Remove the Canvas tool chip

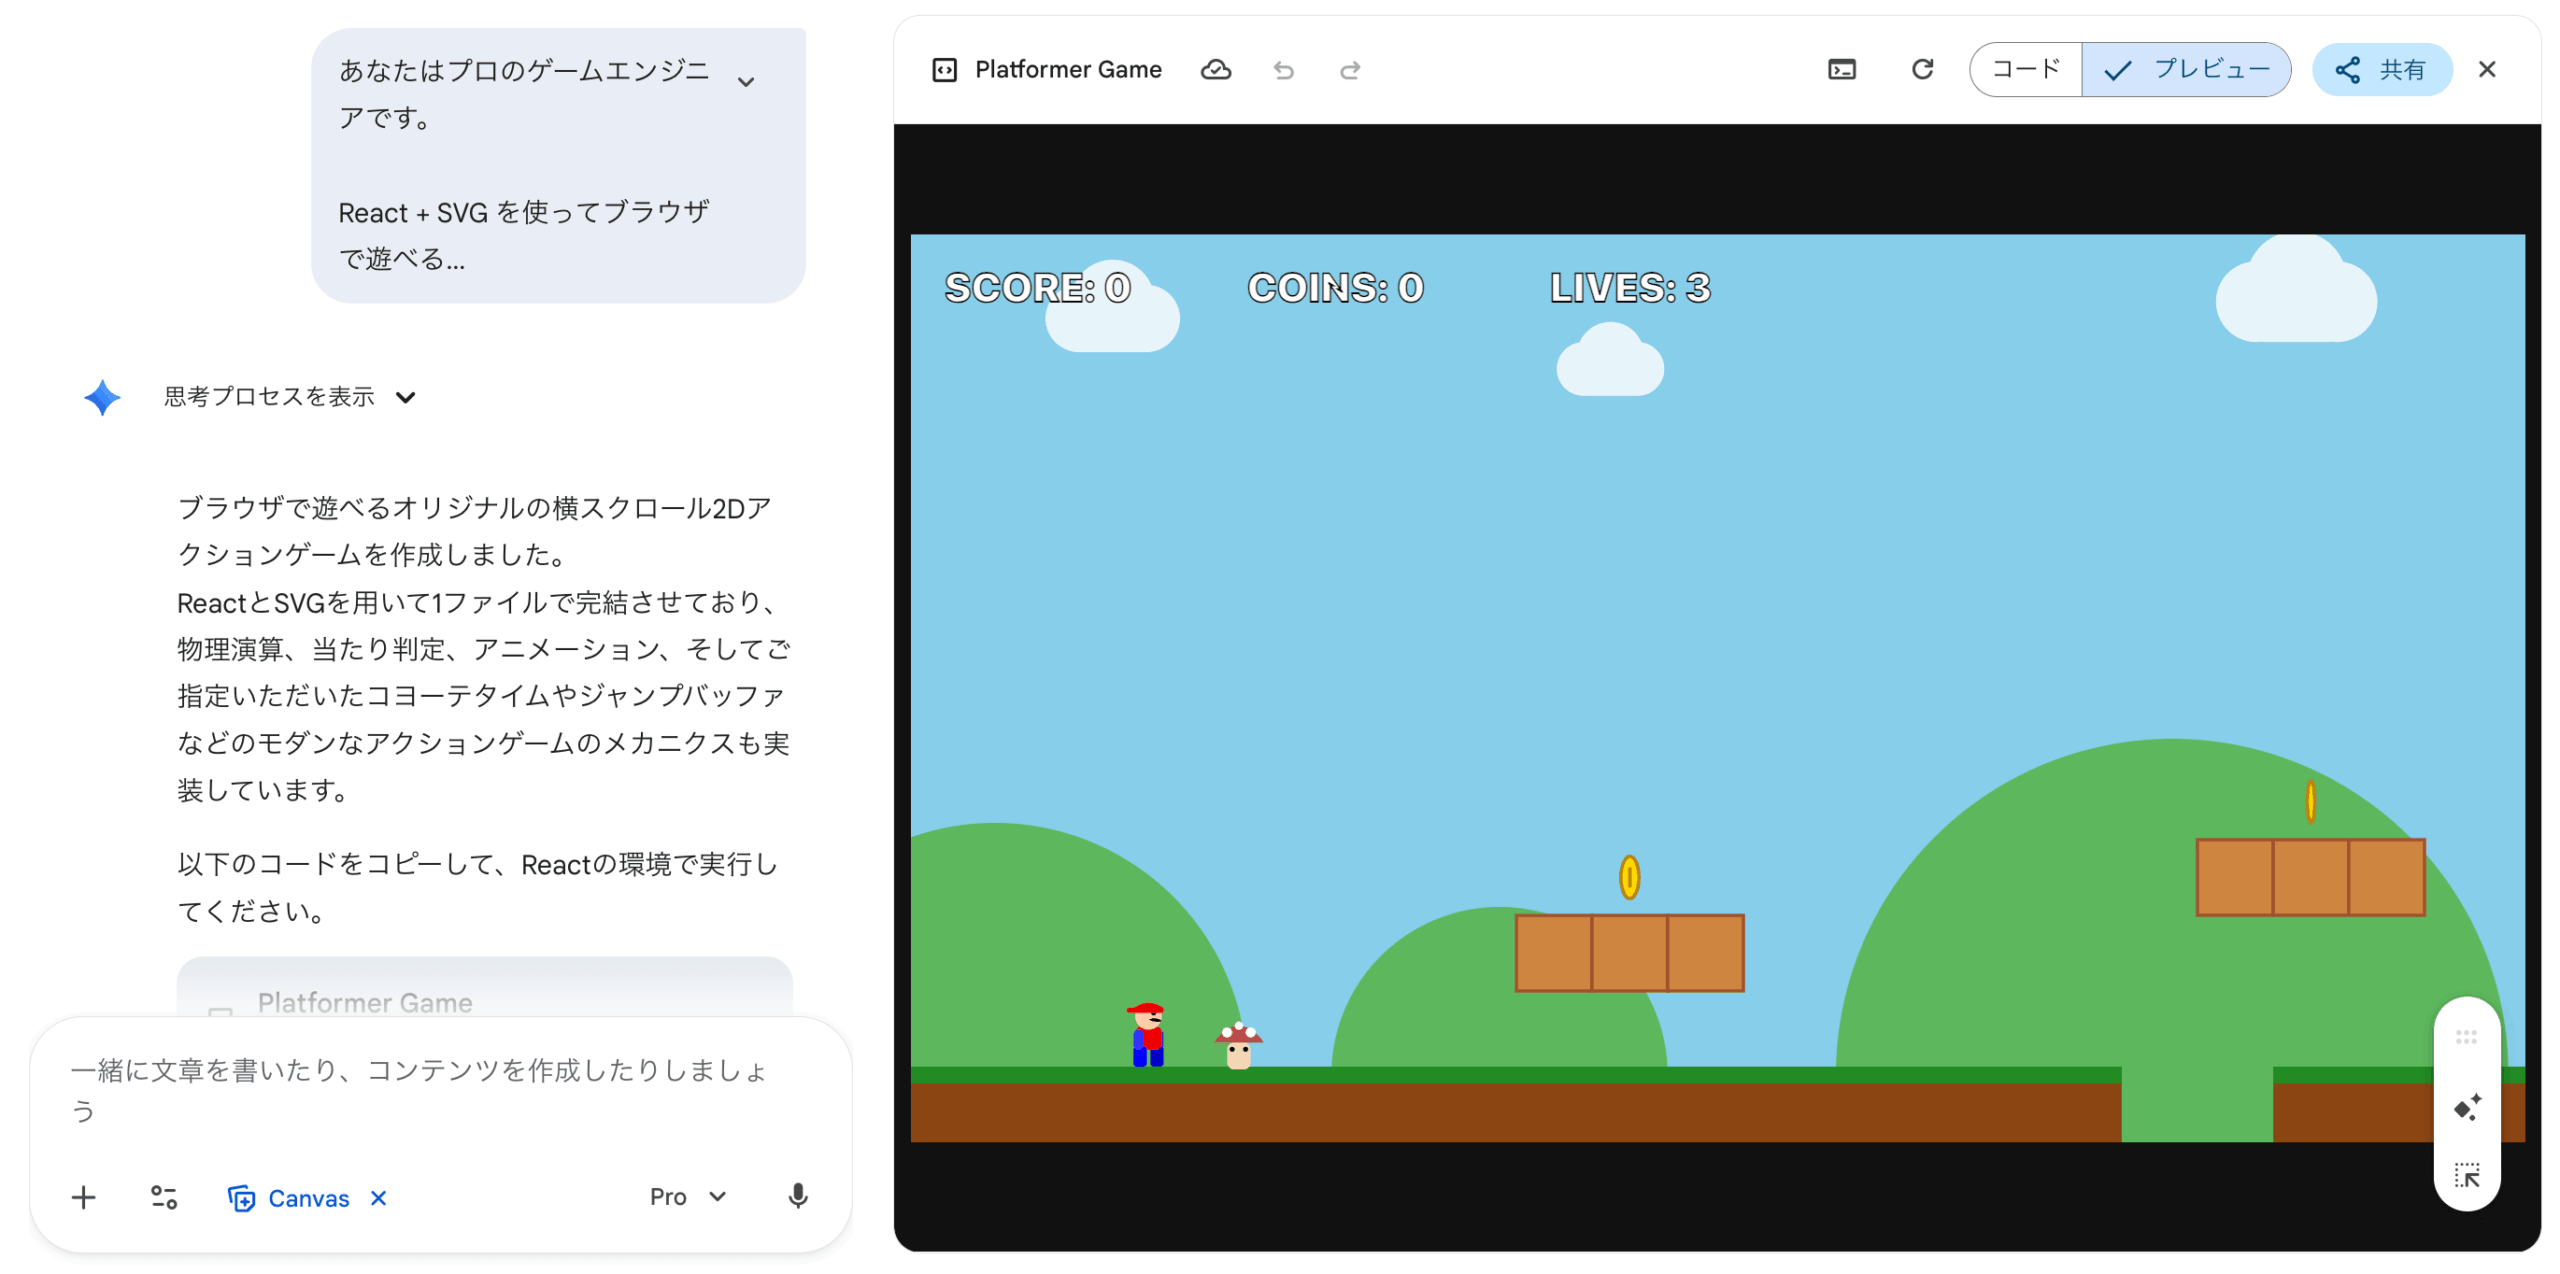click(x=378, y=1197)
